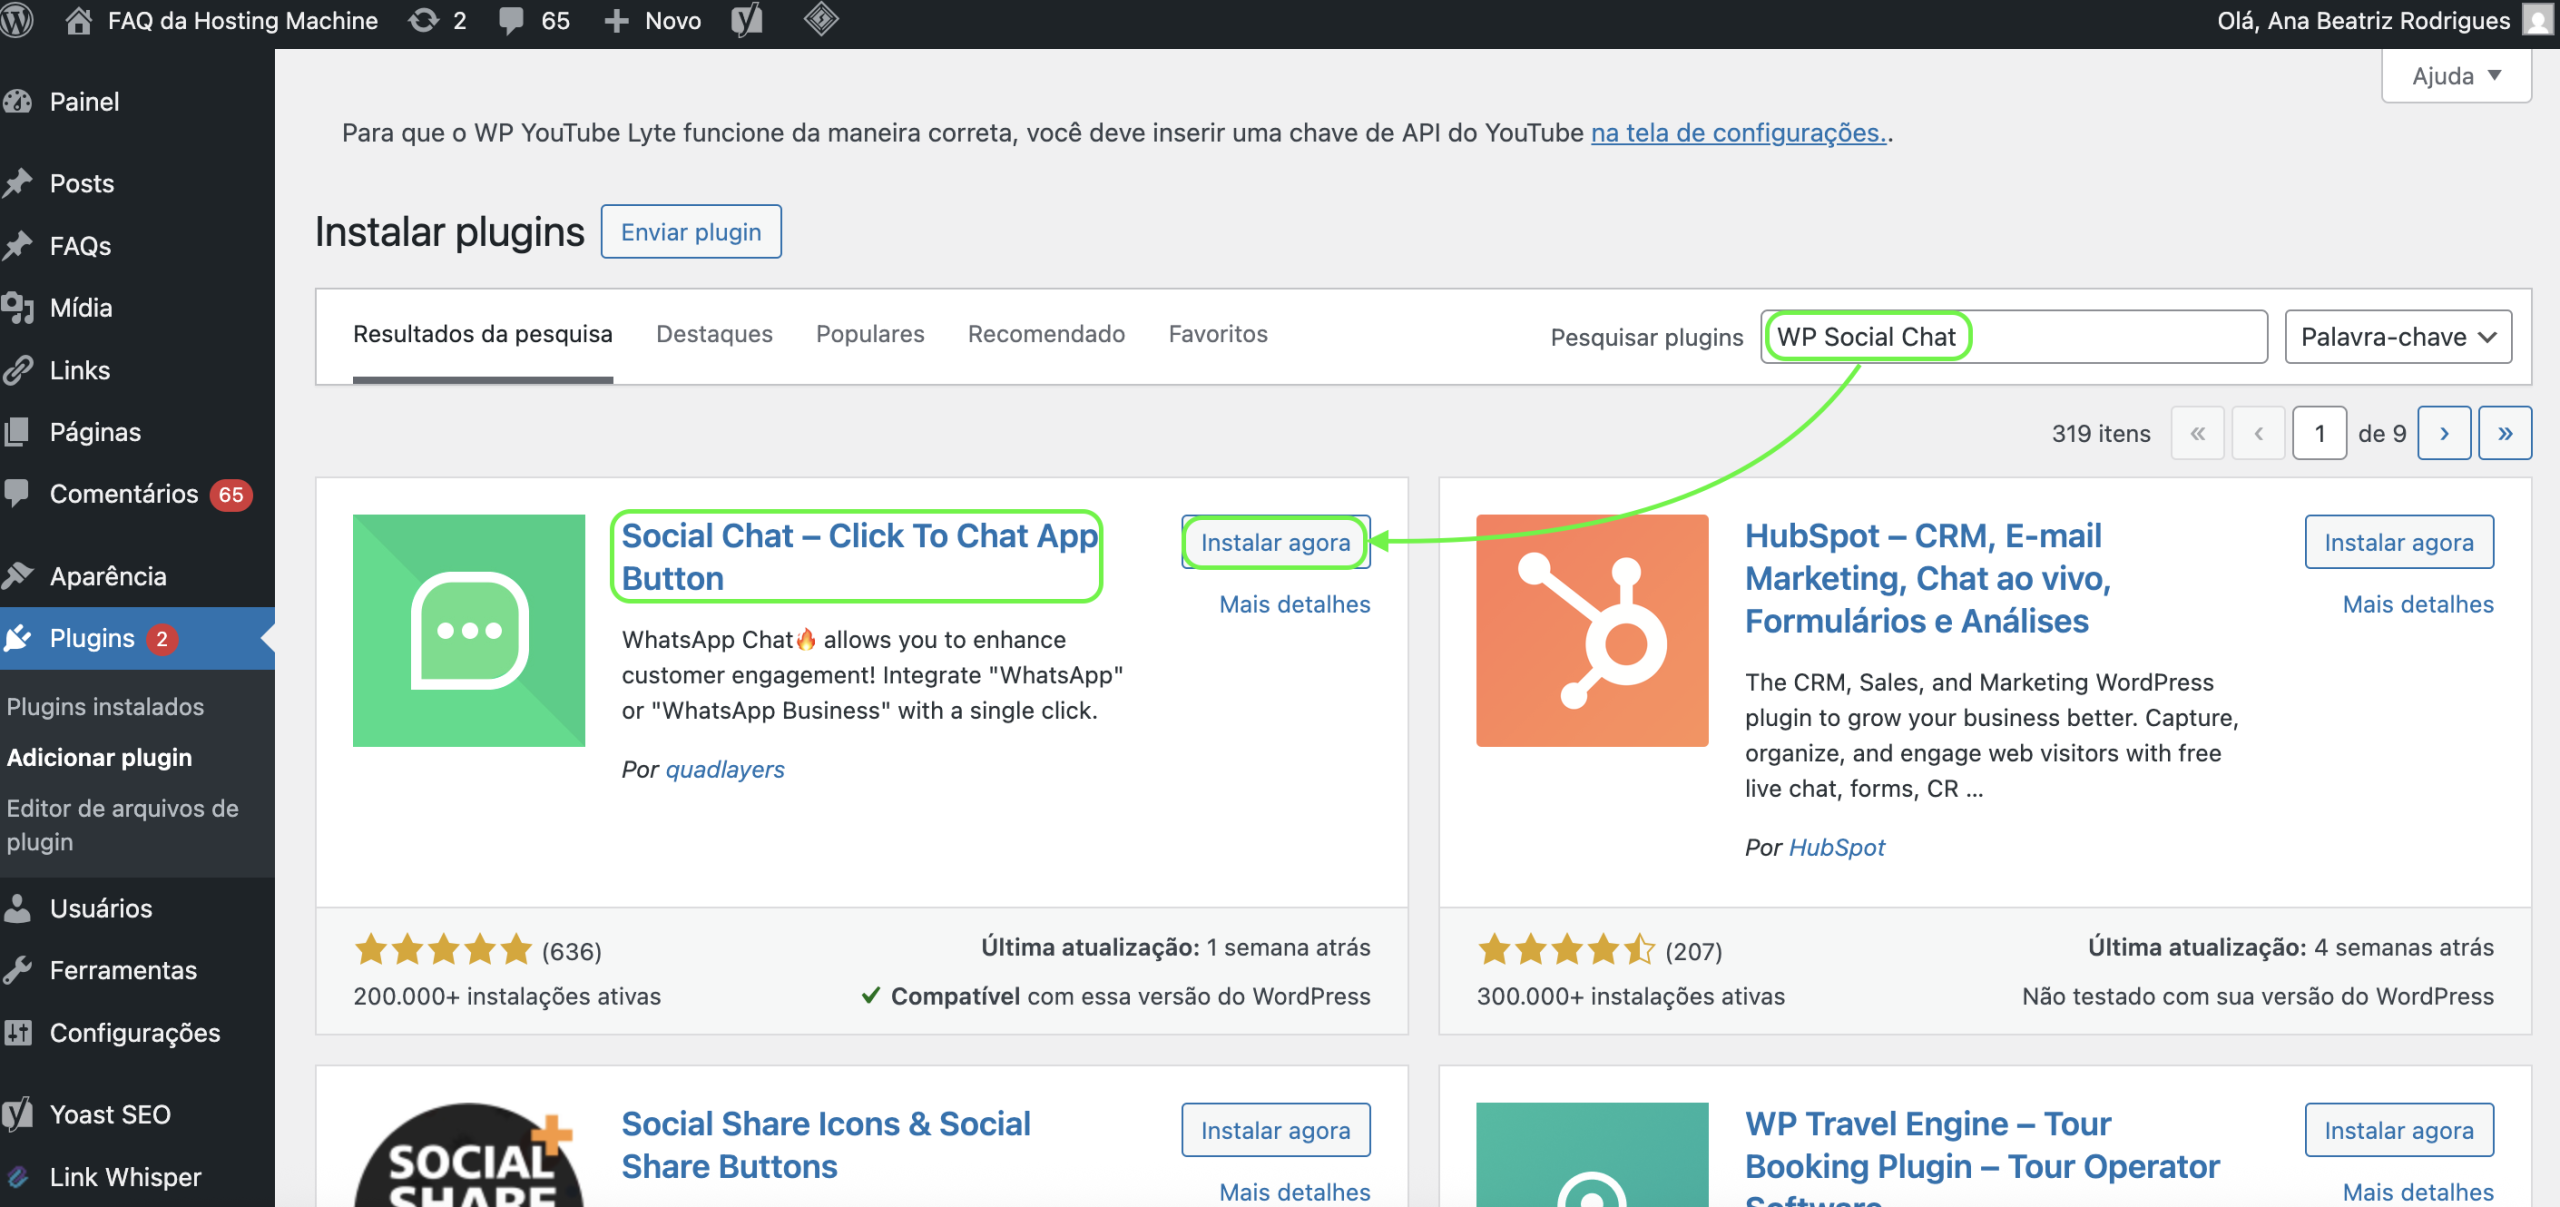Click the Links chain icon
Viewport: 2560px width, 1207px height.
[17, 370]
